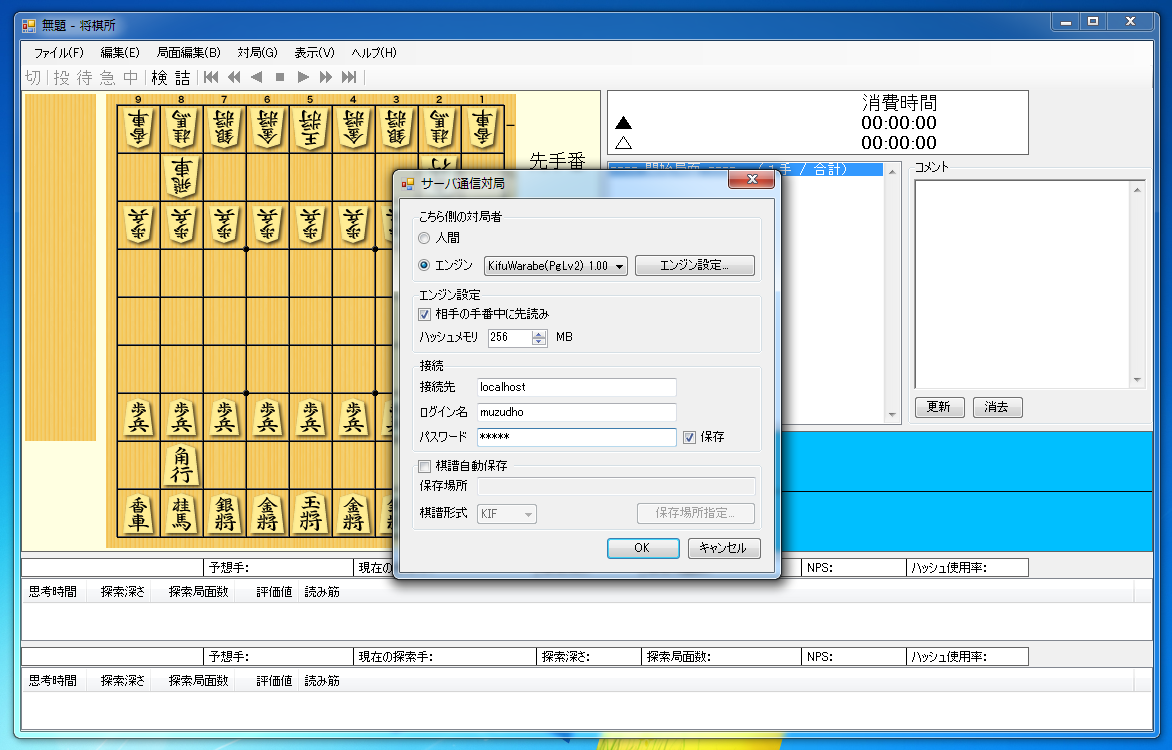Click the 探索深さ column header in upper panel

[123, 591]
